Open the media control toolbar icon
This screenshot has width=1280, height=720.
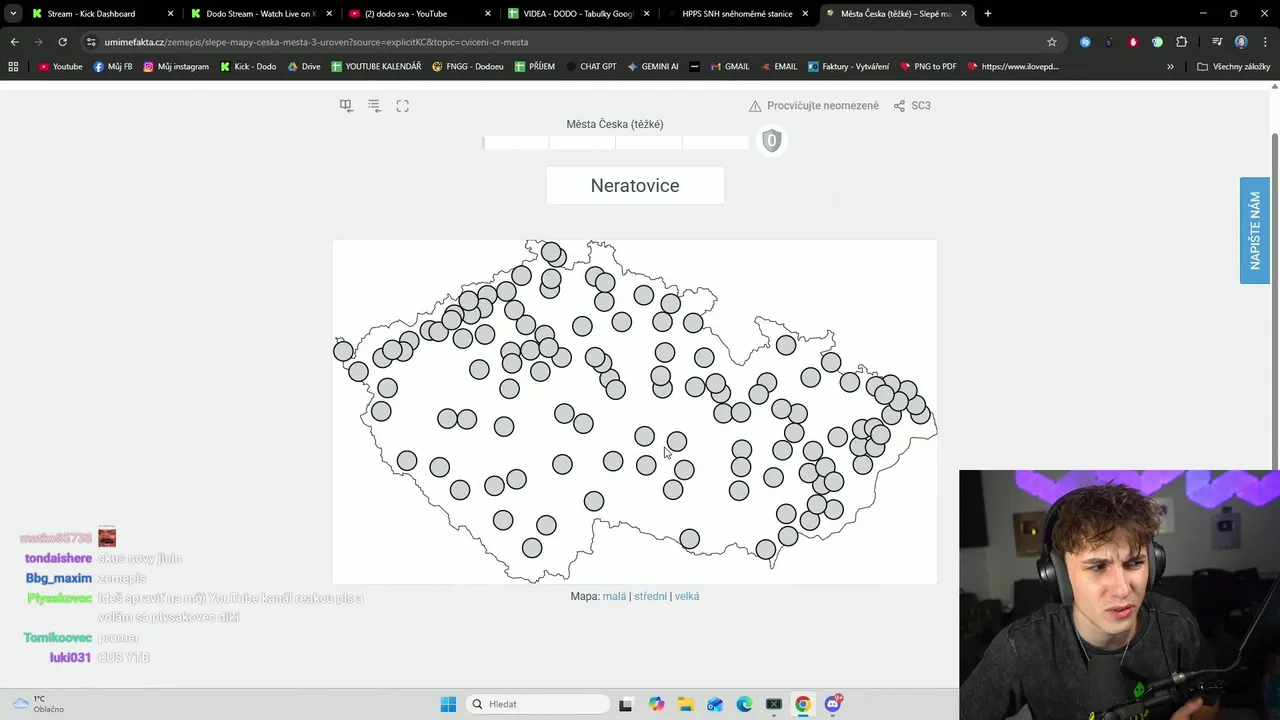click(x=1217, y=42)
